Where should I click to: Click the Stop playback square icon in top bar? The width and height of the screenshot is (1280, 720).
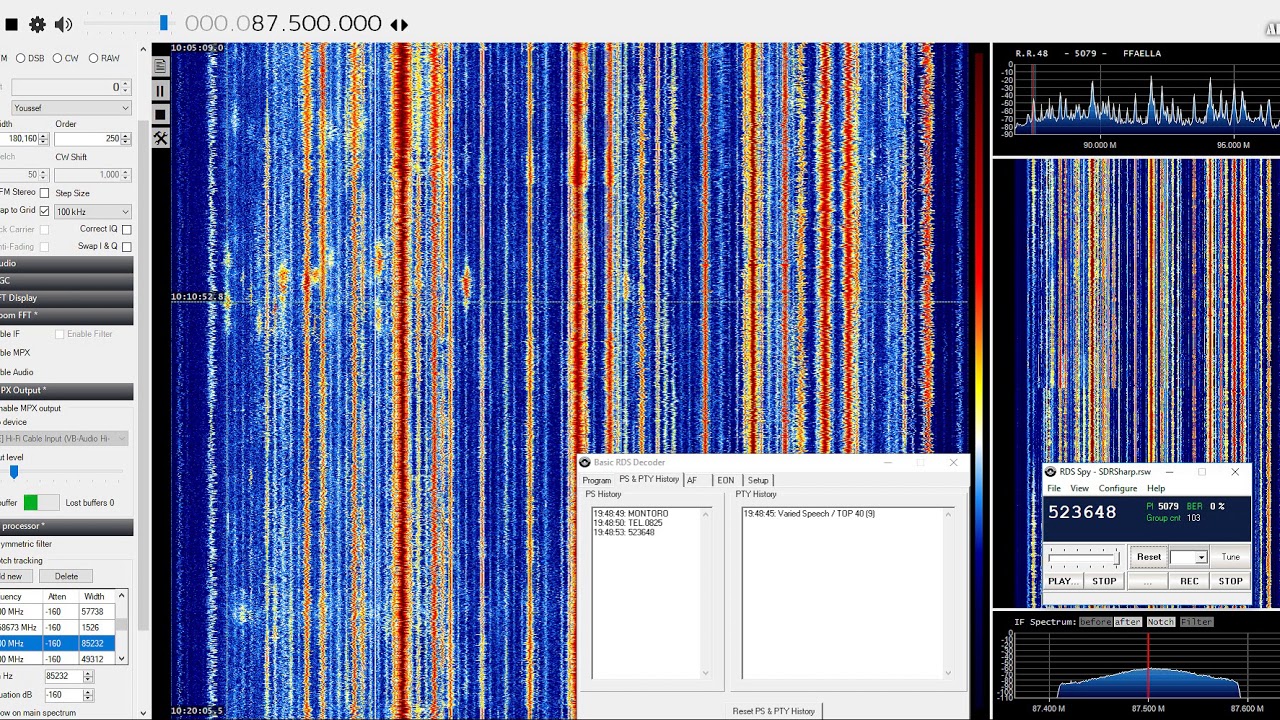click(12, 24)
